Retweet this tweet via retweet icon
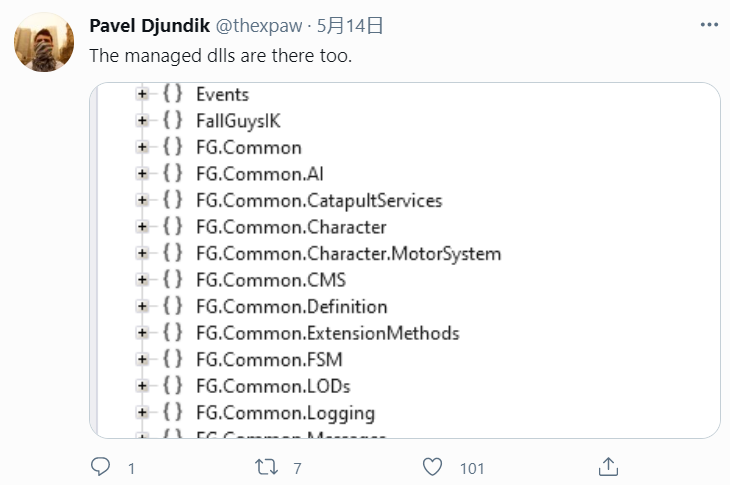This screenshot has width=730, height=485. pyautogui.click(x=263, y=466)
